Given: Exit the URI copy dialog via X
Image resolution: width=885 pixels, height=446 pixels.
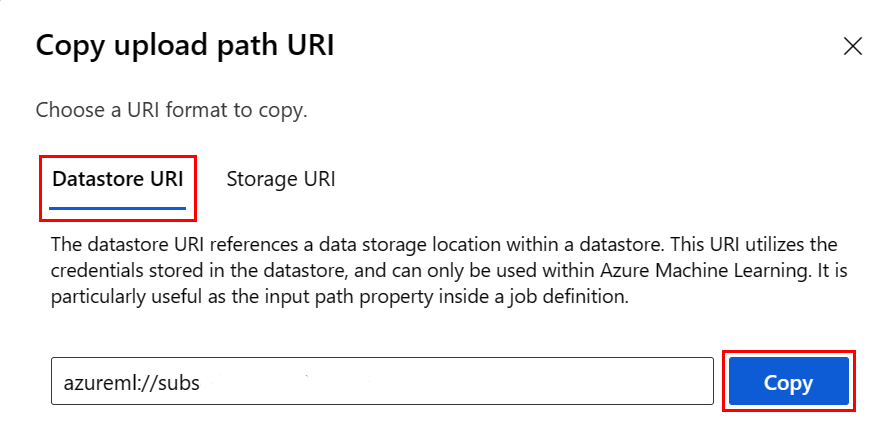Looking at the screenshot, I should pos(852,46).
